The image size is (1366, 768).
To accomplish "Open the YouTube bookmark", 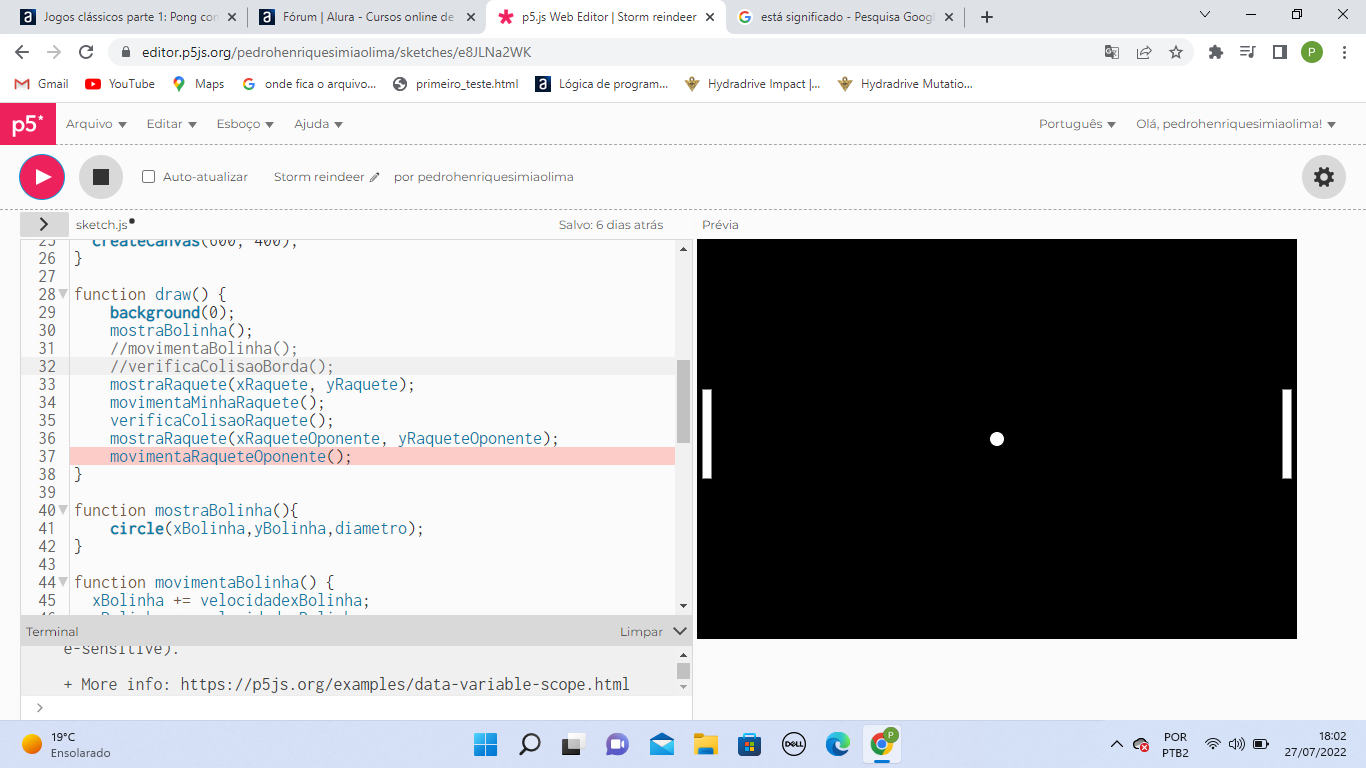I will click(120, 84).
